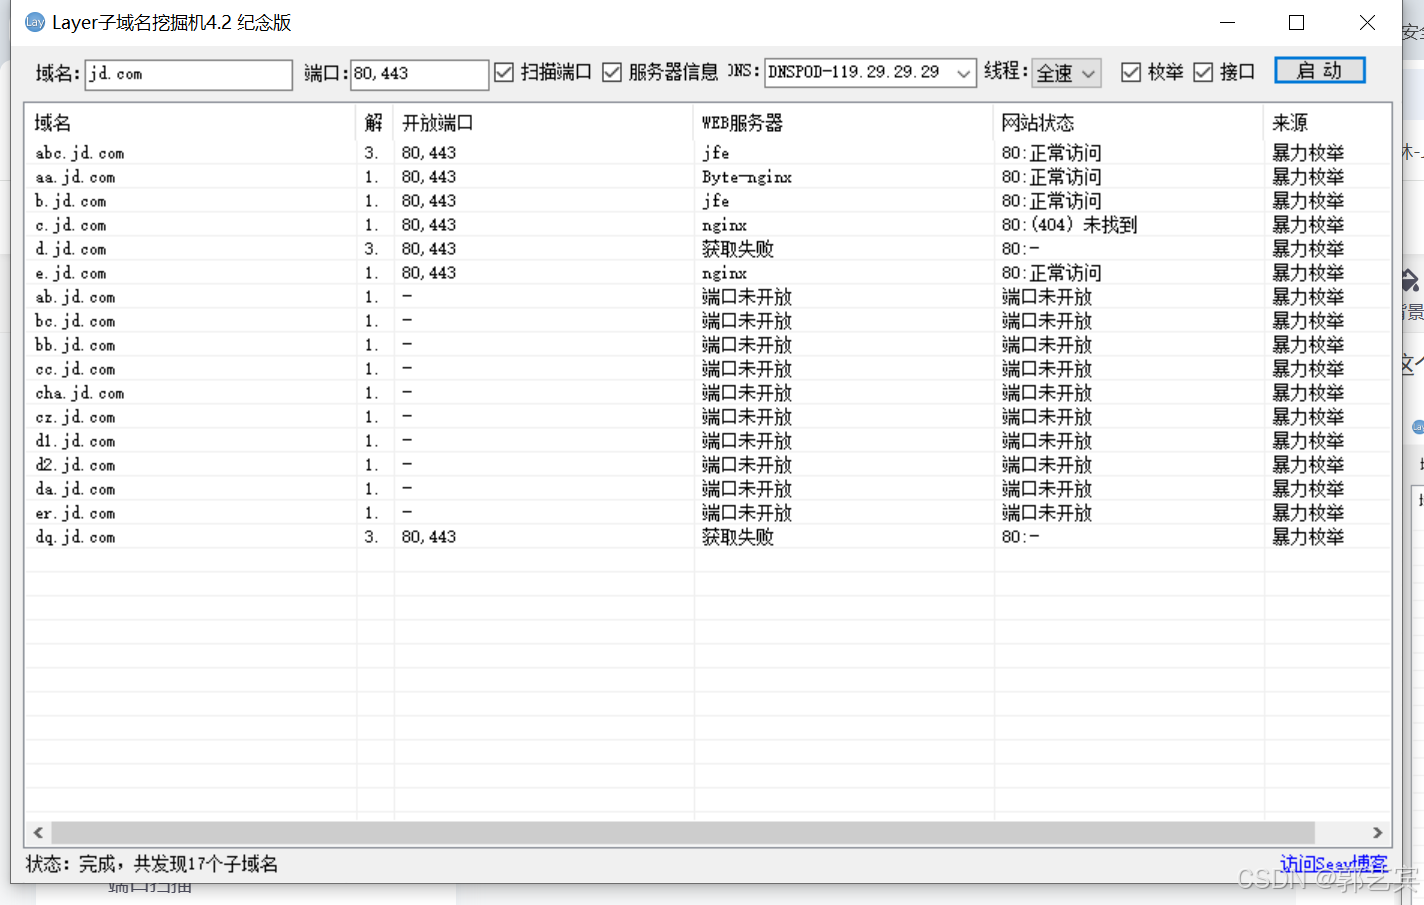This screenshot has width=1424, height=905.
Task: Click the horizontal scrollbar thumb
Action: coord(683,832)
